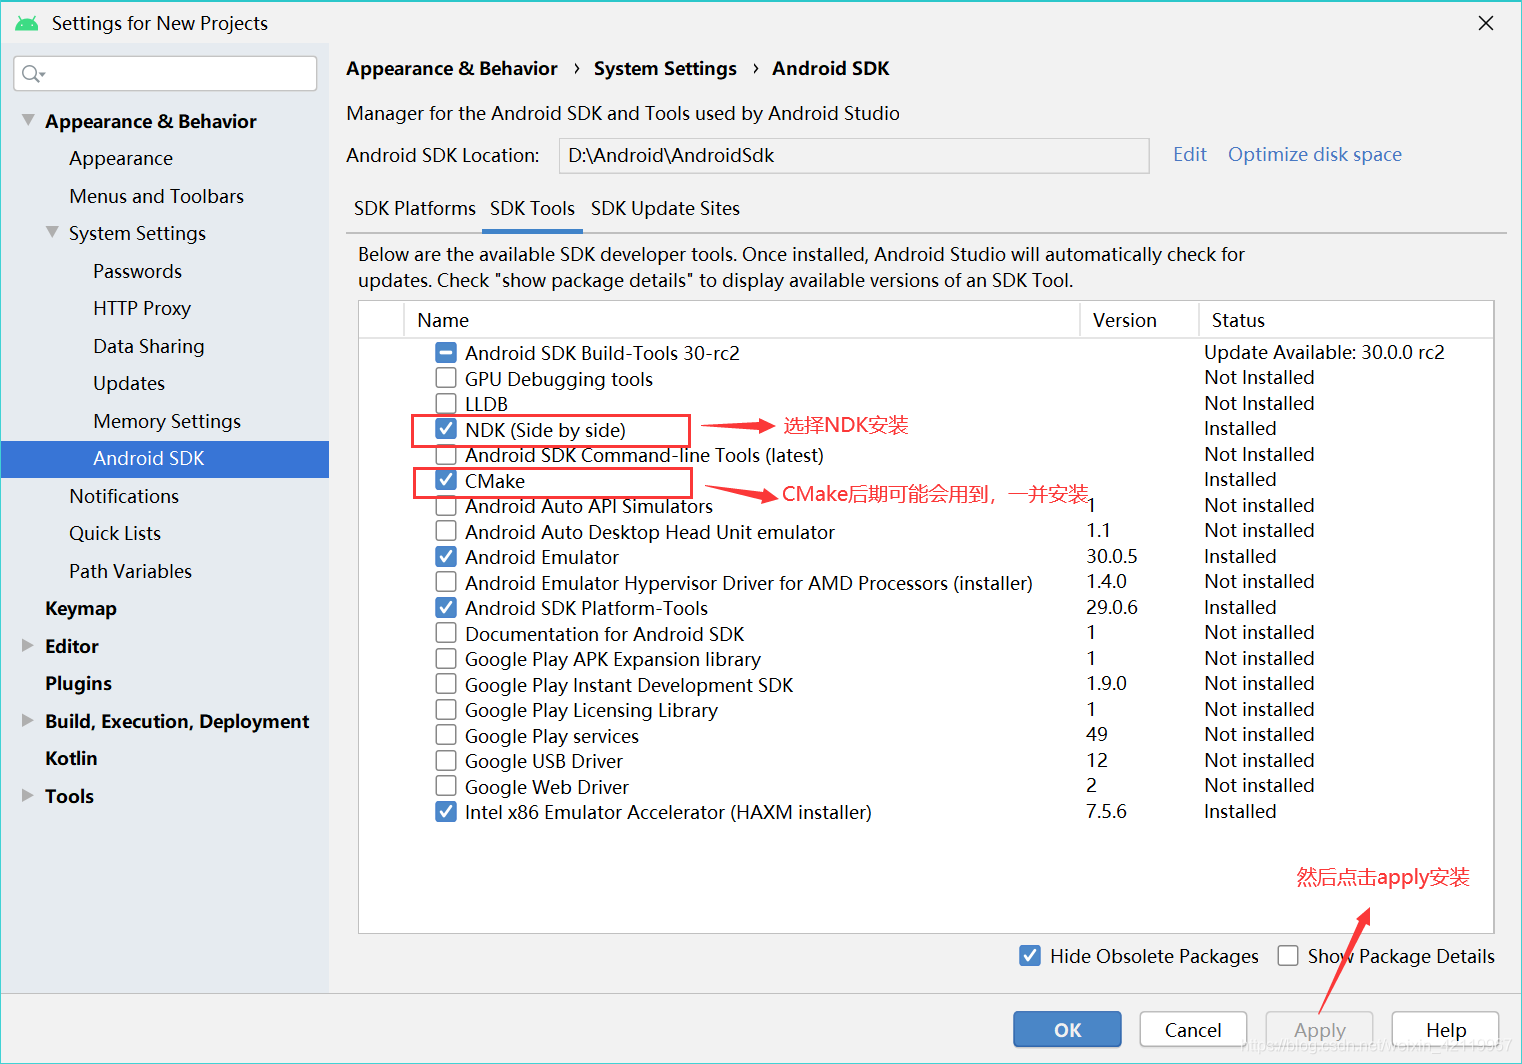Uncheck Intel x86 Emulator Accelerator checkbox
Viewport: 1522px width, 1064px height.
446,812
